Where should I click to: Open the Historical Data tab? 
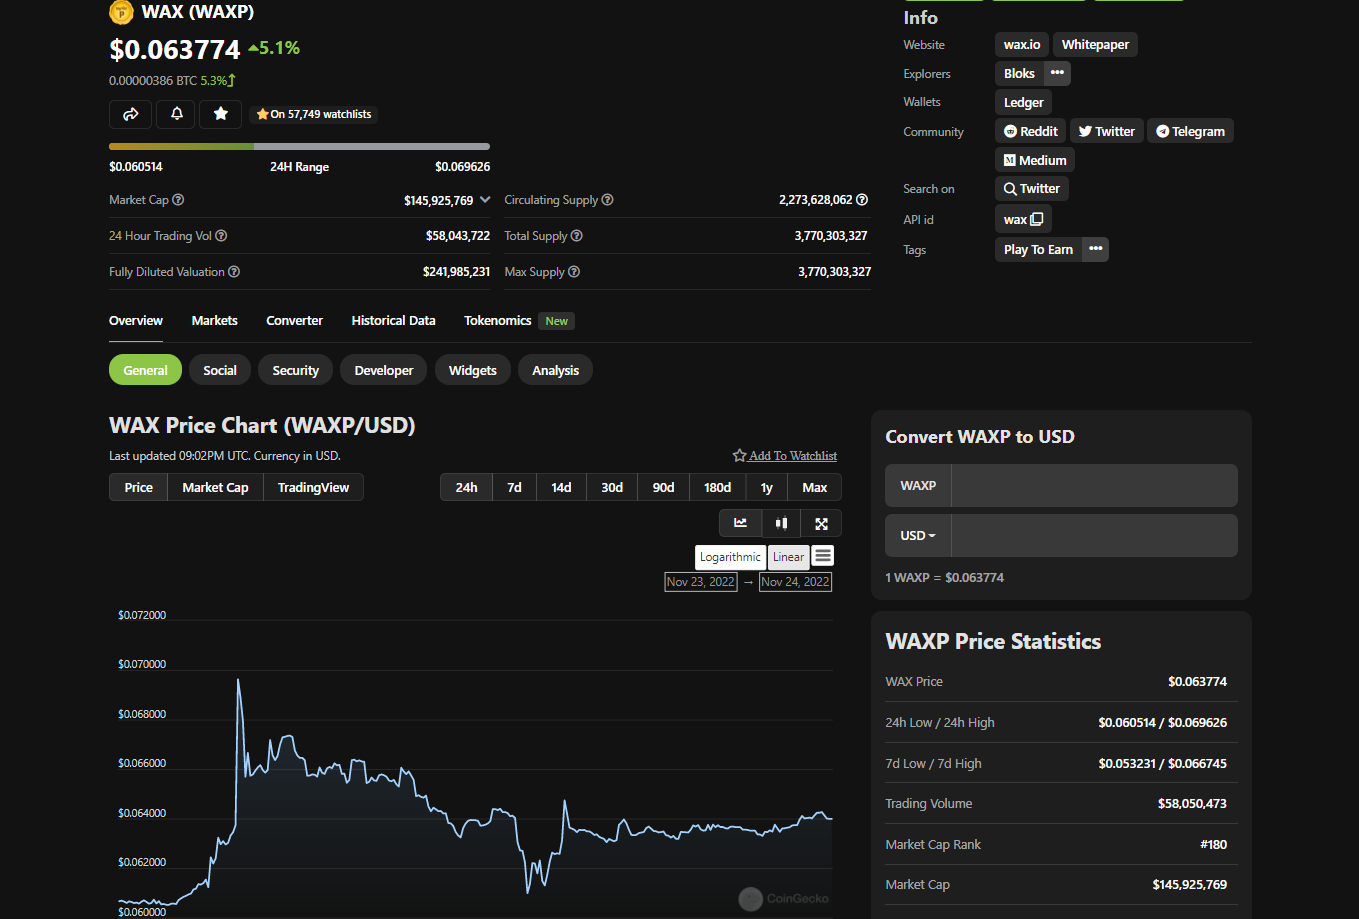tap(393, 321)
